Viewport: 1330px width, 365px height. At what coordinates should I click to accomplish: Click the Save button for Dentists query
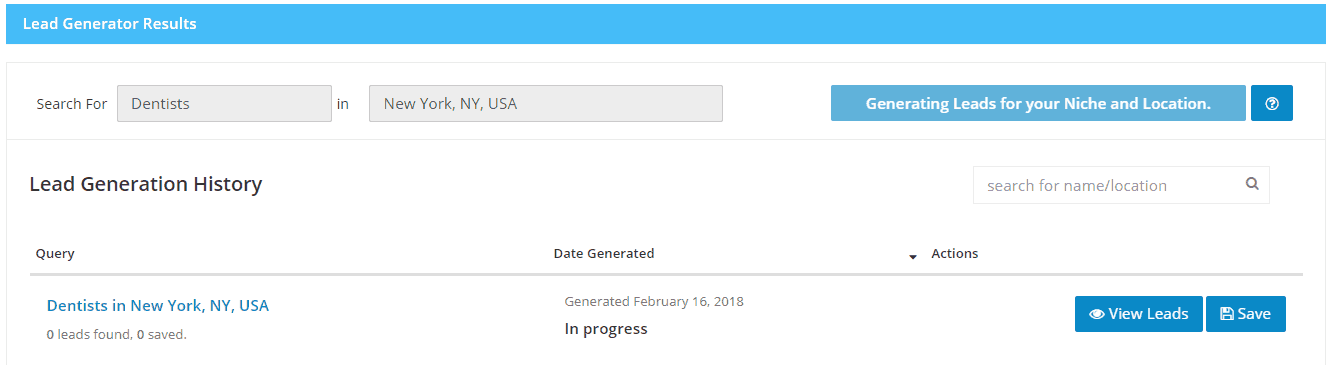pos(1246,314)
